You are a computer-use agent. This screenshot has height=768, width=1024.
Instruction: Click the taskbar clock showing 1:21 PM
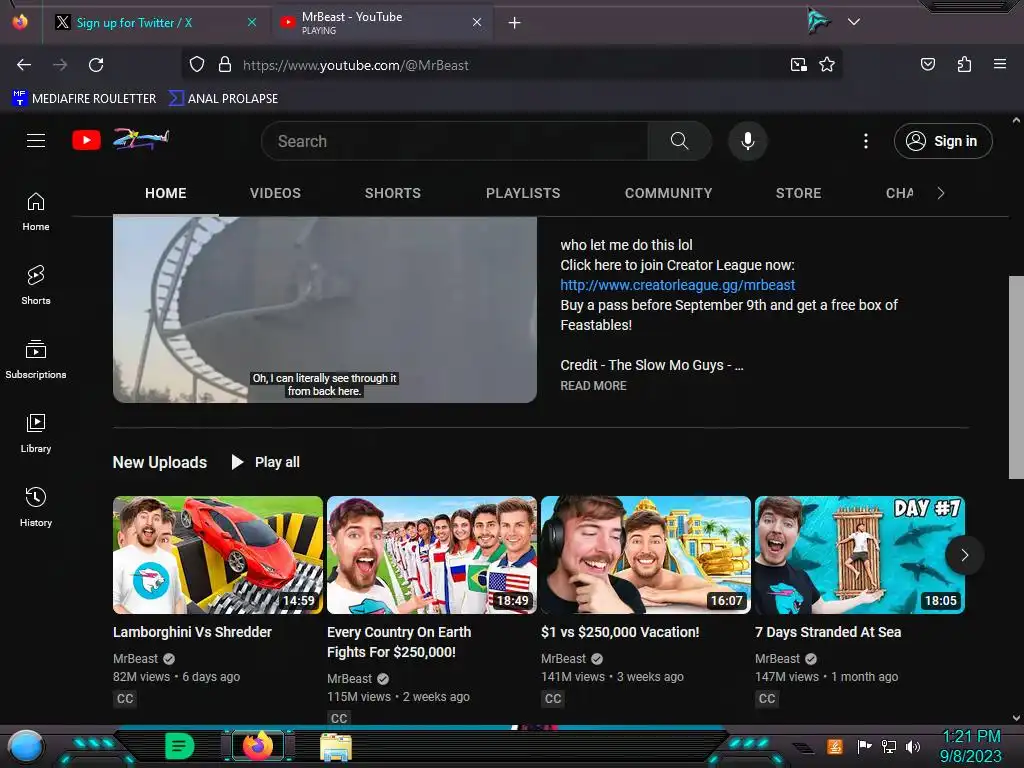[x=971, y=736]
